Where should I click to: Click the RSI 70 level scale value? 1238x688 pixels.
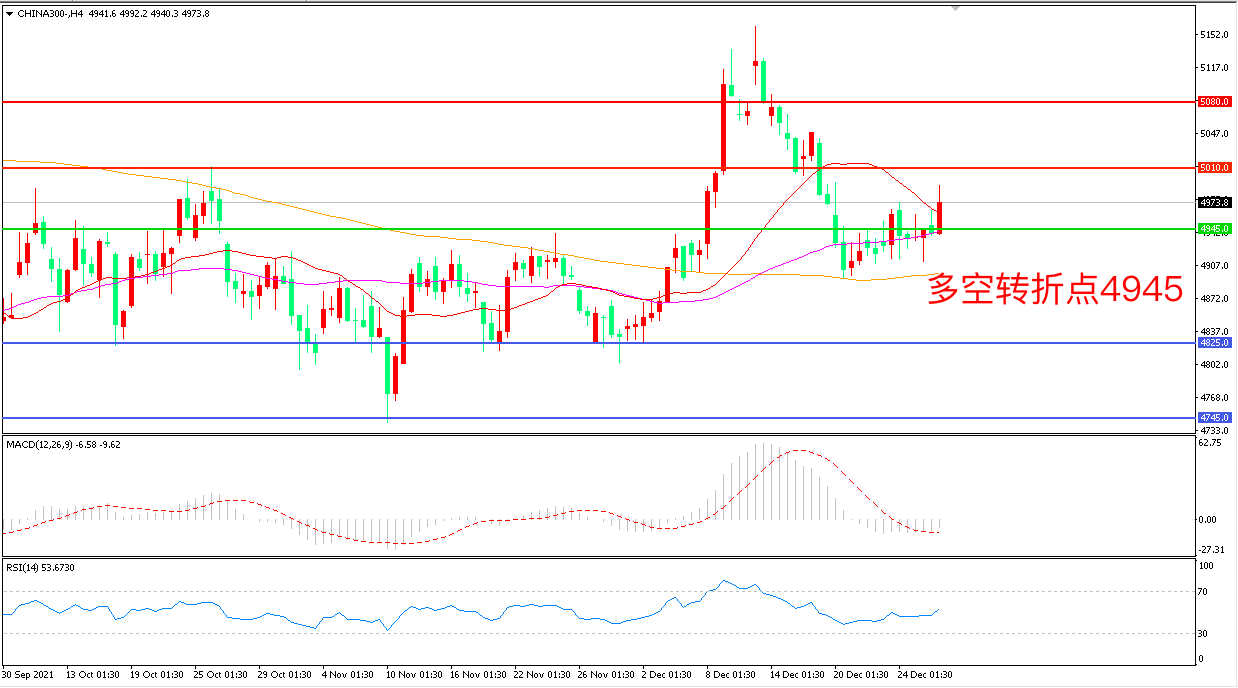tap(1206, 592)
